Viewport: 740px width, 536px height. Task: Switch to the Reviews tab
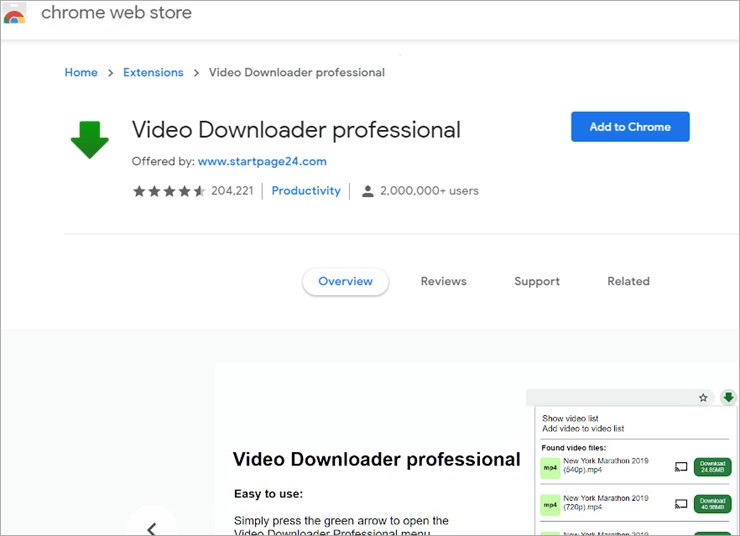pos(444,281)
